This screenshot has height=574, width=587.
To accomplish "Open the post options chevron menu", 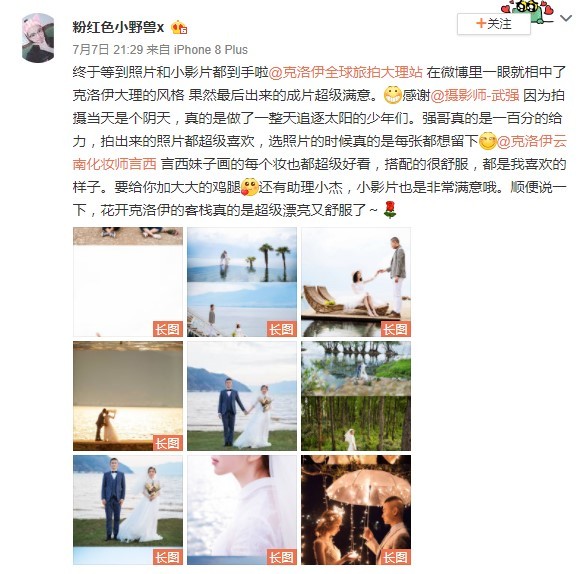I will point(566,18).
